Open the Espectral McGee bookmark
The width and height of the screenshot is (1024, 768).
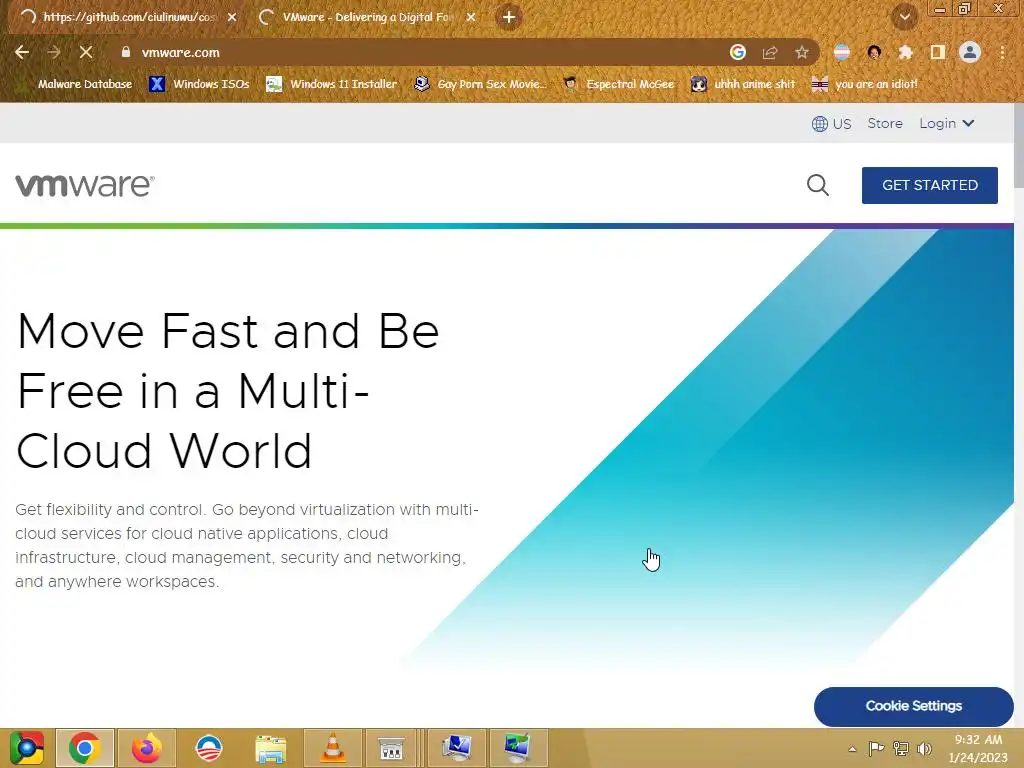pos(618,84)
